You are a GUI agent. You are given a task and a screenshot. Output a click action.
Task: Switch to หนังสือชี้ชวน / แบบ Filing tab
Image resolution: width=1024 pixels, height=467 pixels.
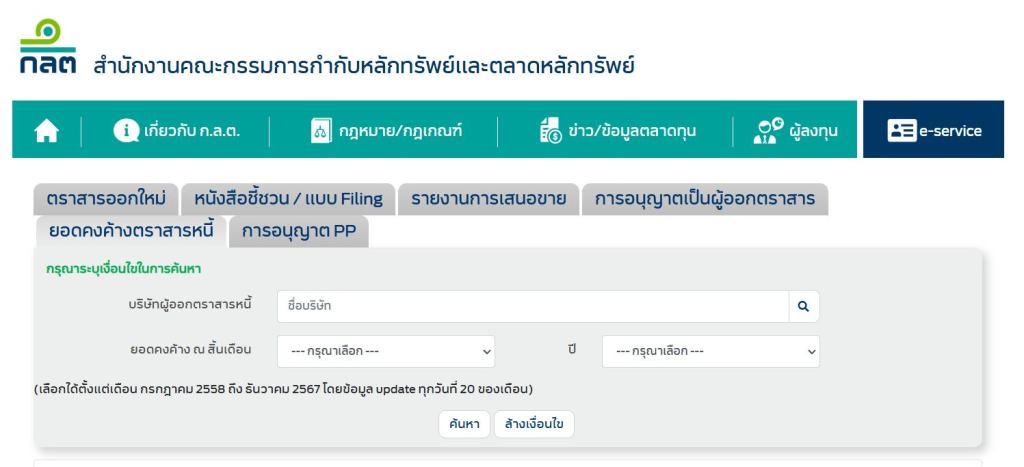[x=287, y=199]
